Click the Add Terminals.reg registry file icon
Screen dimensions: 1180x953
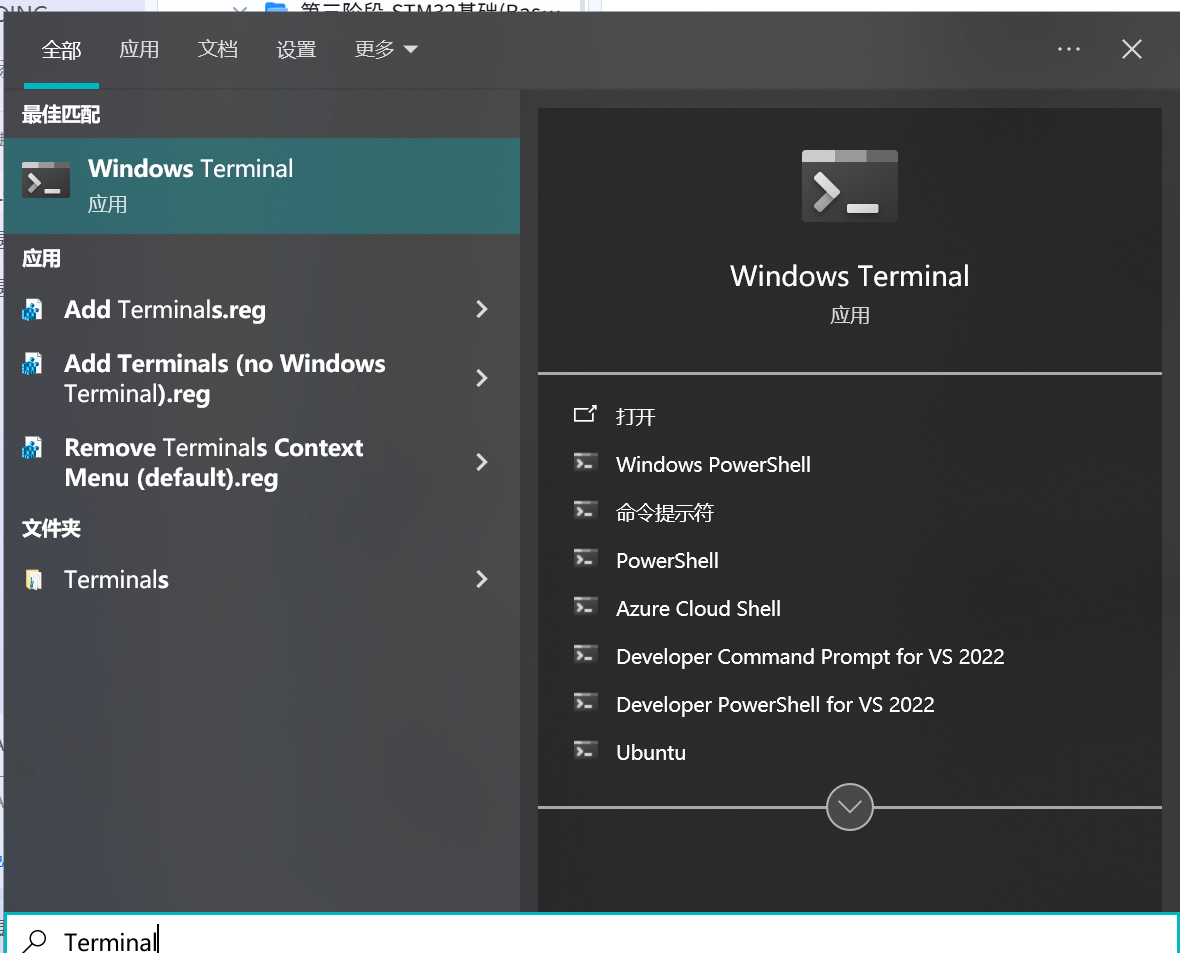click(x=32, y=309)
